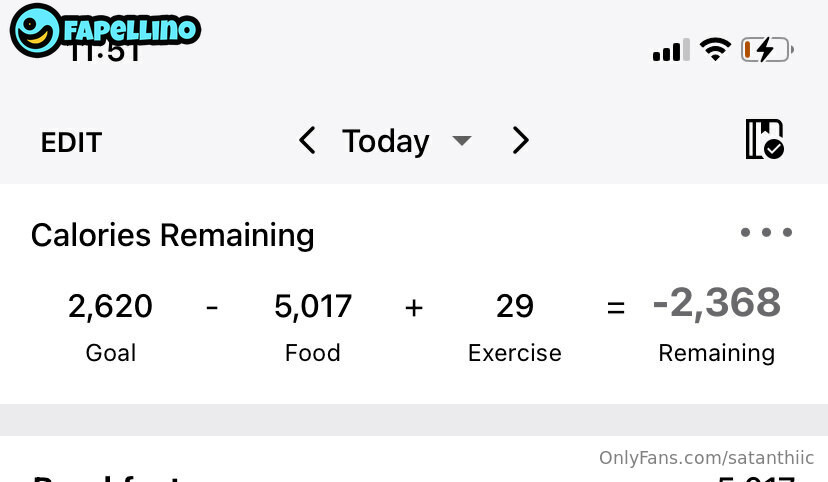Viewport: 828px width, 482px height.
Task: Open the Today date dropdown
Action: coord(386,141)
